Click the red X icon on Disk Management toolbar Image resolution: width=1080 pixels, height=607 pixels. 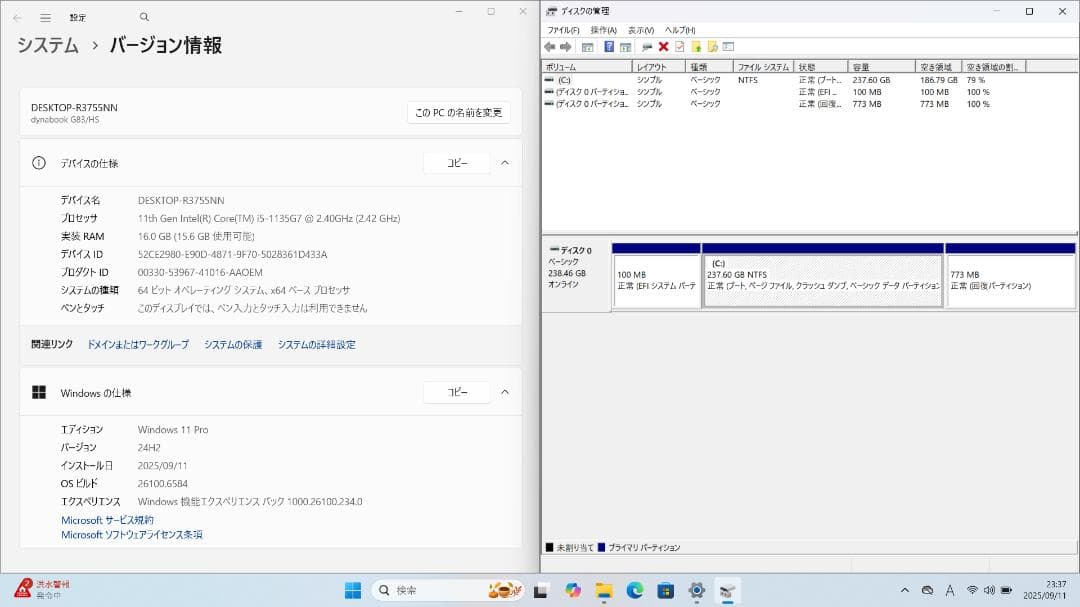(x=663, y=46)
